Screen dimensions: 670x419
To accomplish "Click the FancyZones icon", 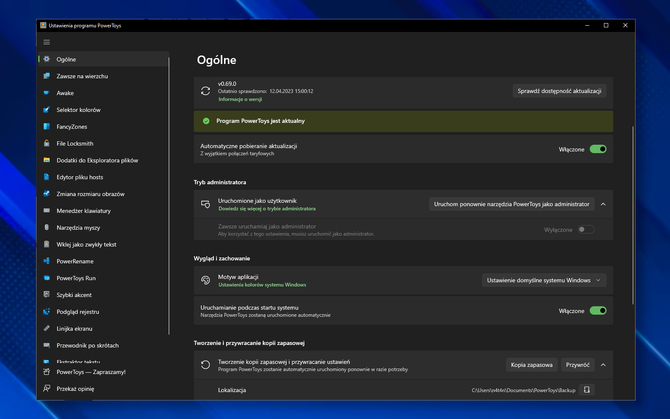I will (47, 126).
